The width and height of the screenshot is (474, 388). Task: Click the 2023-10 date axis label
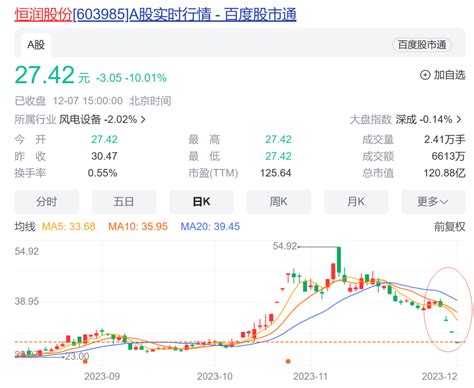tap(215, 377)
